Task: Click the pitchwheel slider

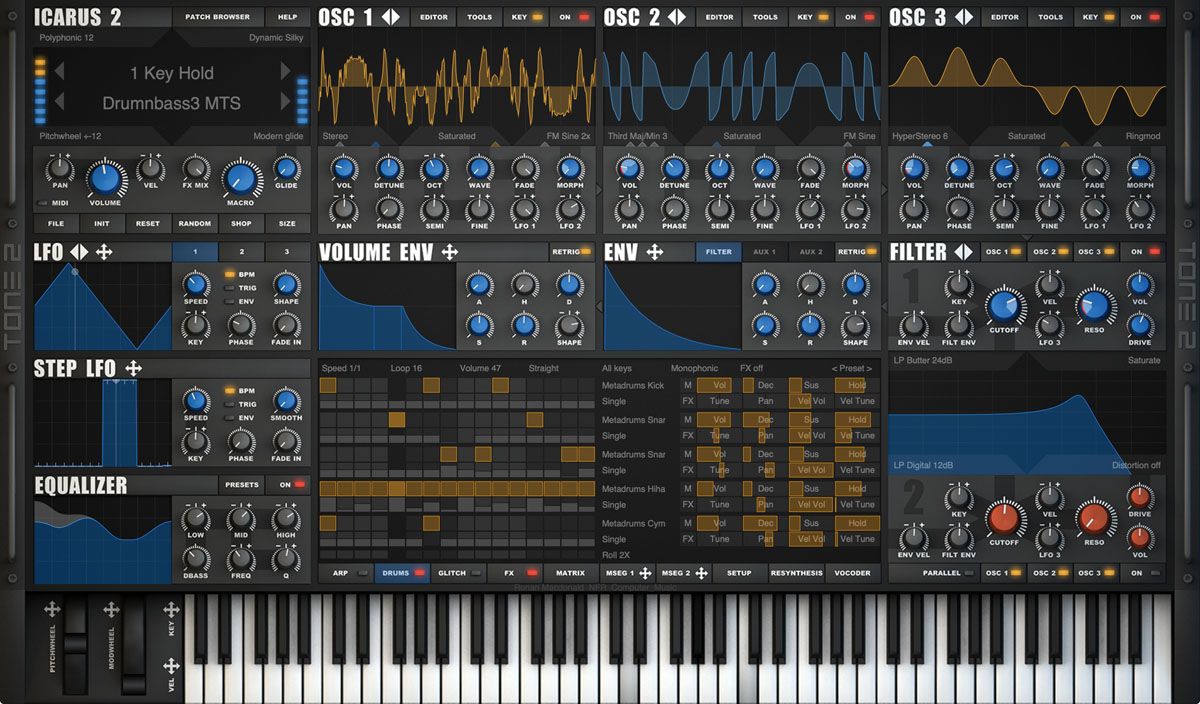Action: point(76,645)
